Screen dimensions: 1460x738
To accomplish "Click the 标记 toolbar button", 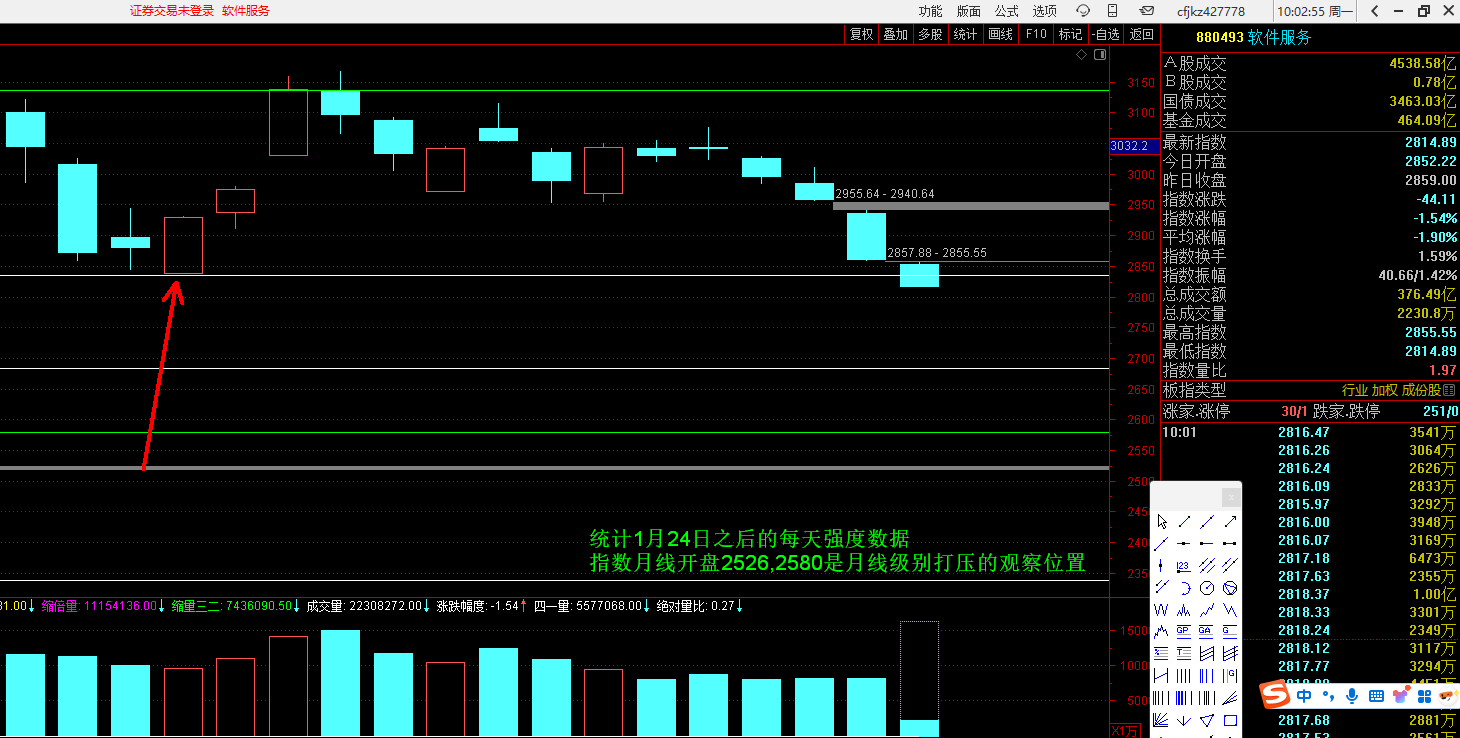I will (1070, 34).
